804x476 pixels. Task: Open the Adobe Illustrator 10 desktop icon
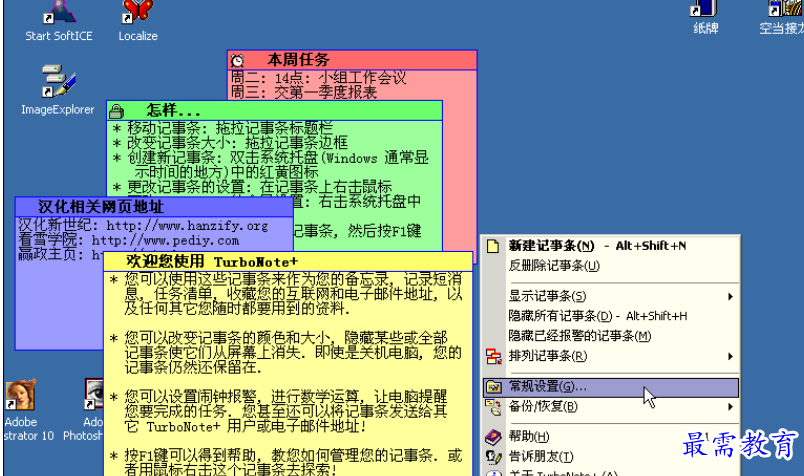pos(22,409)
